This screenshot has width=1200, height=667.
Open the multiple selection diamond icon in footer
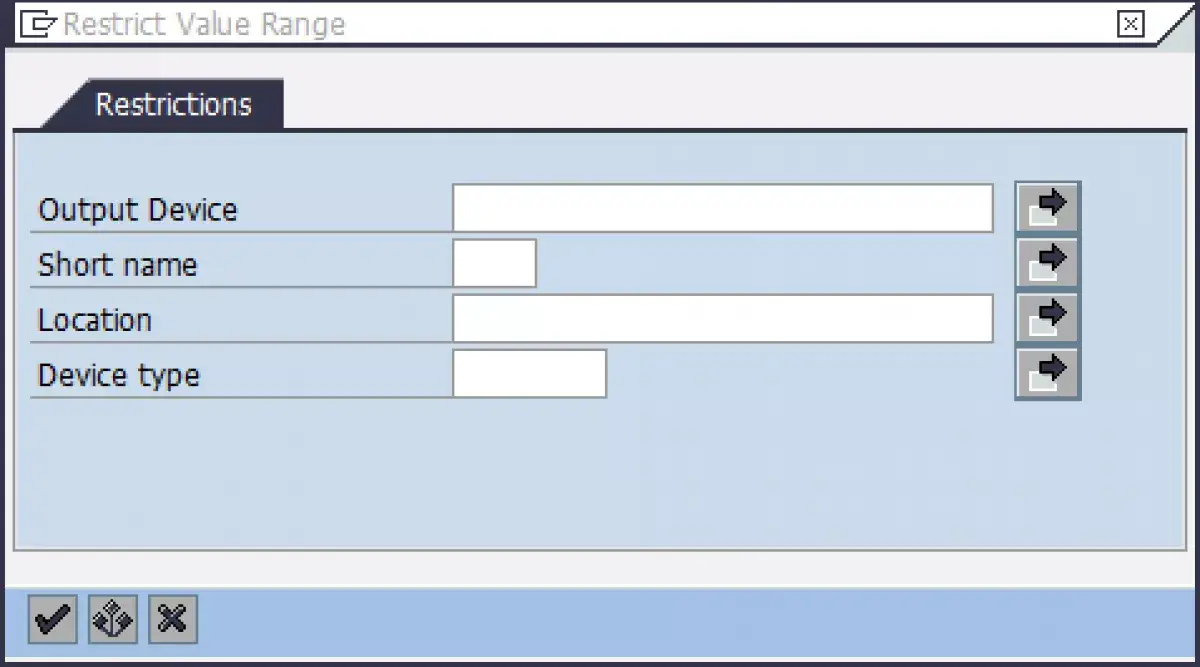coord(113,620)
